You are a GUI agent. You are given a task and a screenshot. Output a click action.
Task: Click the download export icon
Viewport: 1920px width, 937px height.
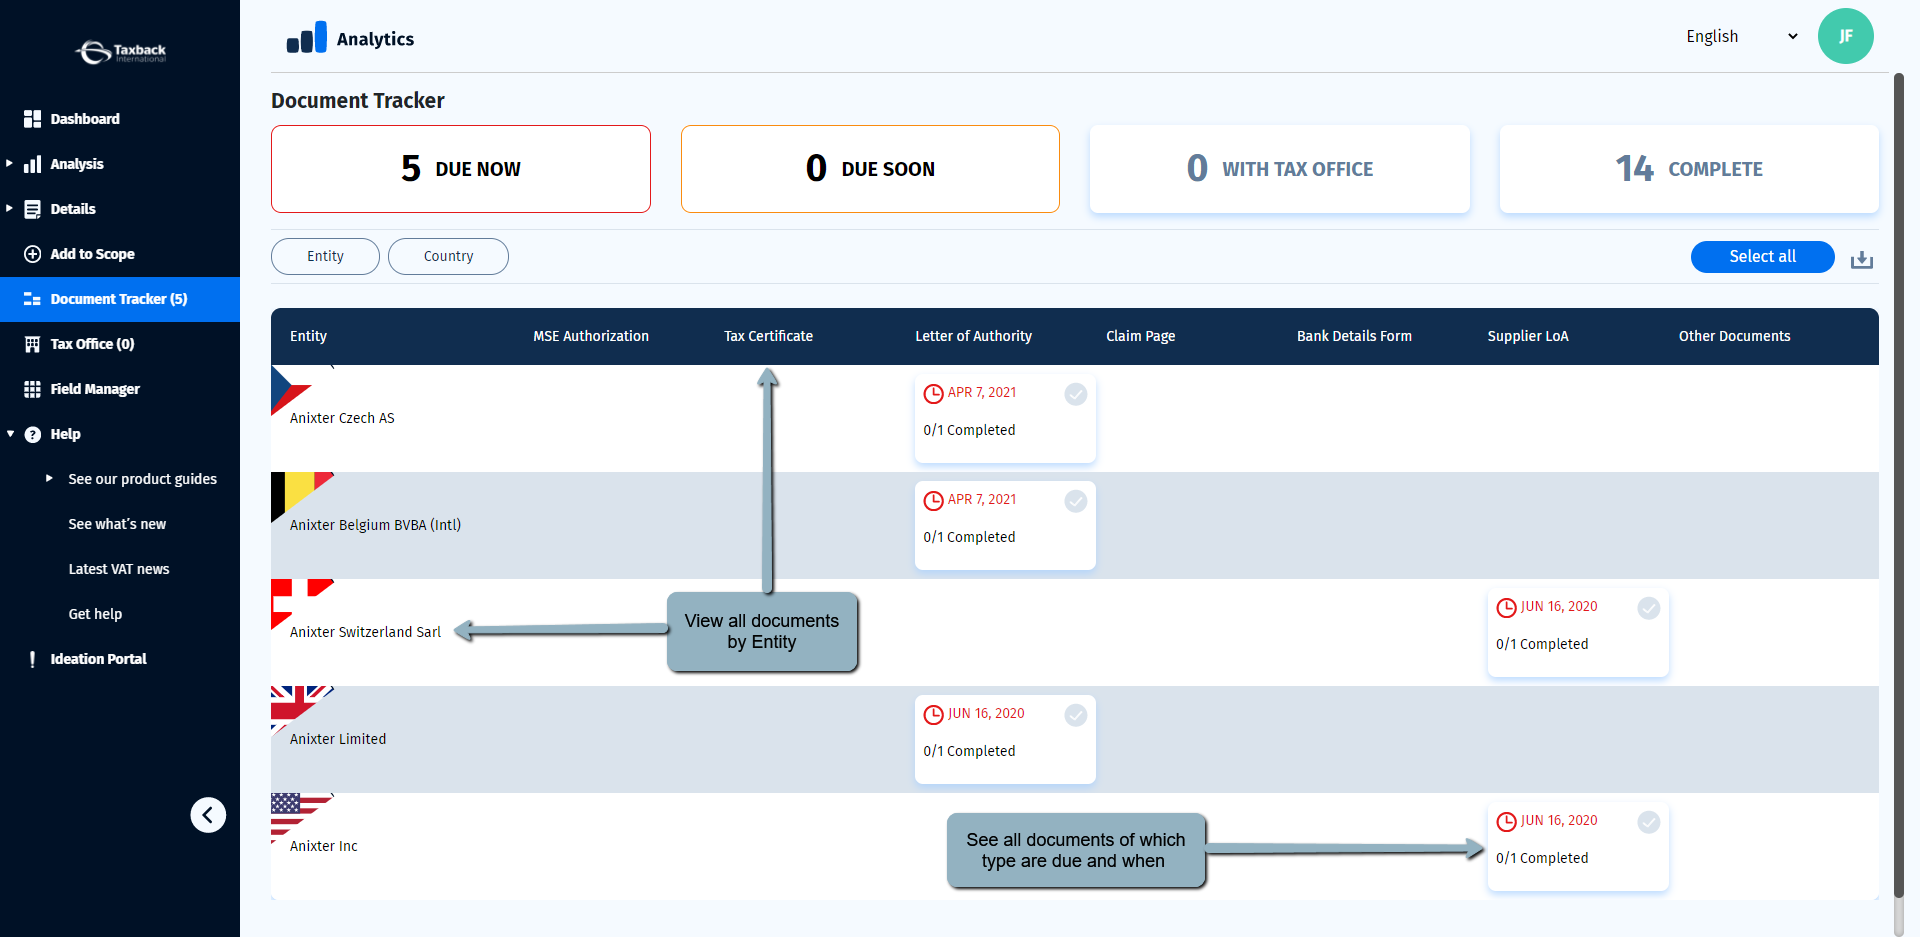(x=1861, y=260)
